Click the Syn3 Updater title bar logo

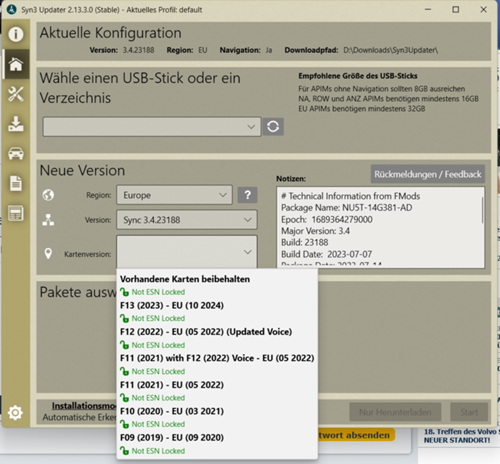pyautogui.click(x=12, y=10)
